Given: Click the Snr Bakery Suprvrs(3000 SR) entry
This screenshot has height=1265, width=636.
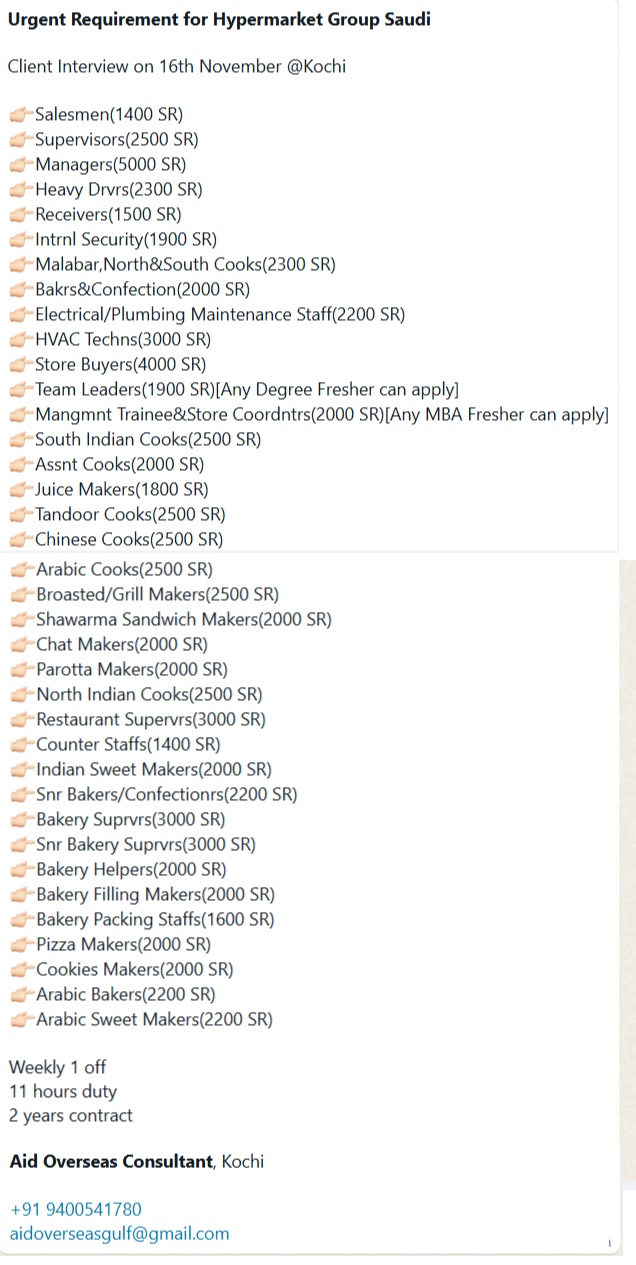Looking at the screenshot, I should point(146,845).
